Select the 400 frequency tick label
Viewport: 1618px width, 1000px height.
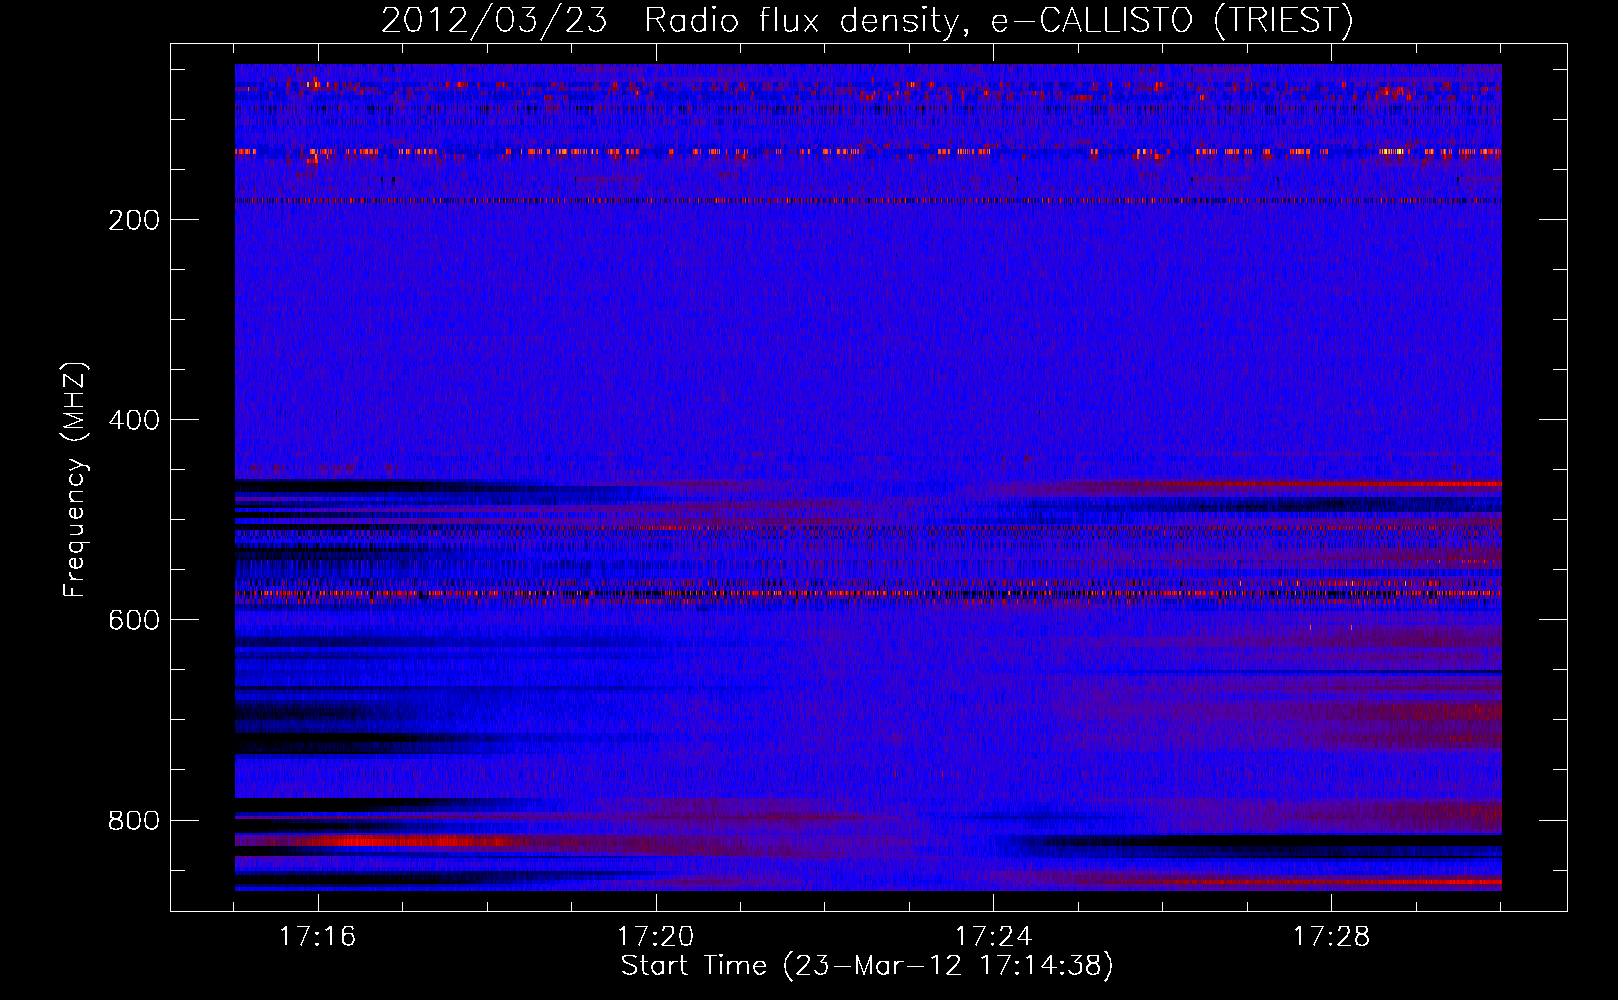(x=134, y=420)
